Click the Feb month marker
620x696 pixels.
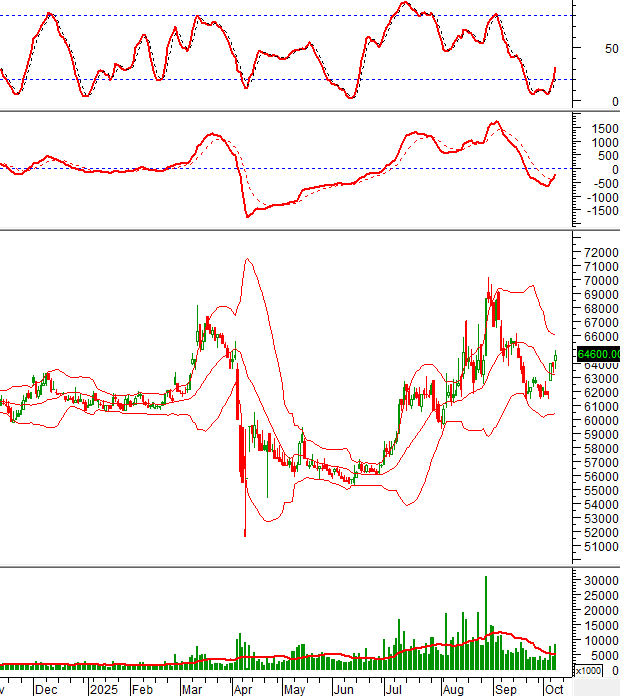[142, 689]
